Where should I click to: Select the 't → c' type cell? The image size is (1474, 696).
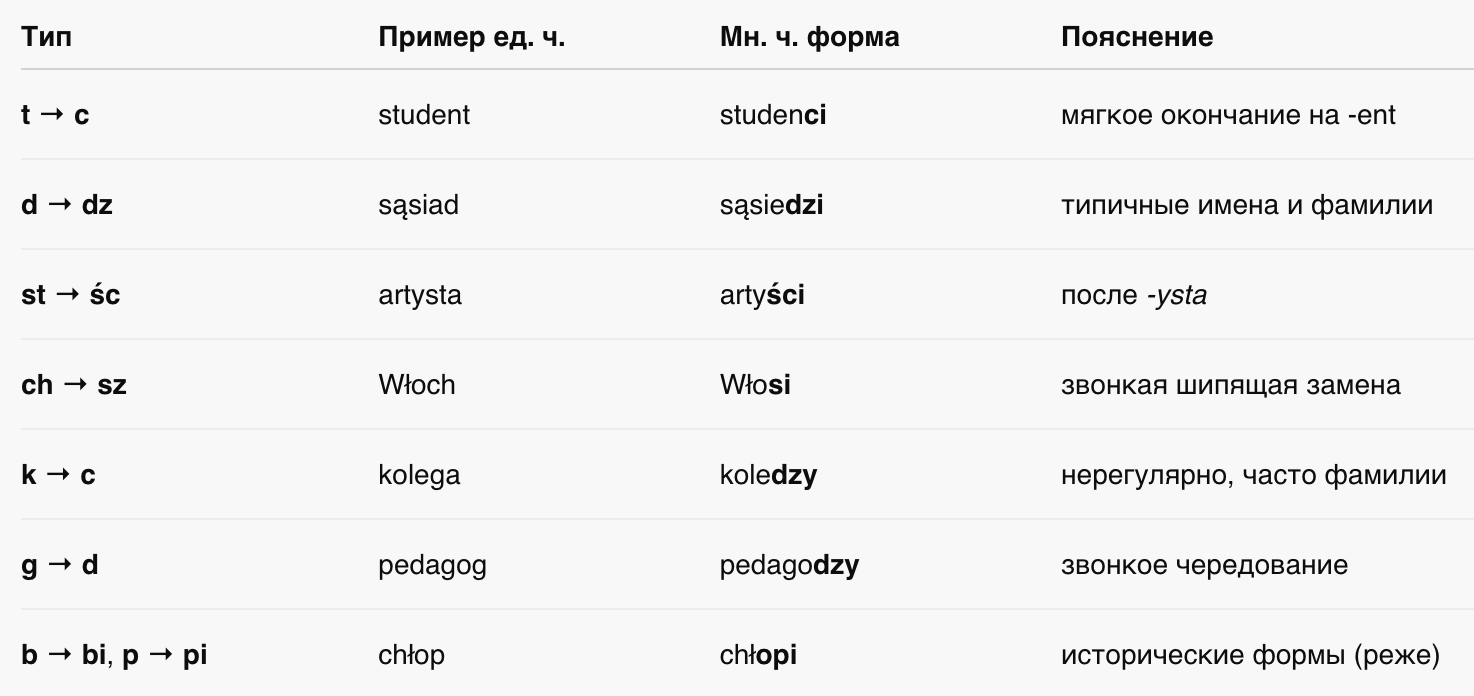point(55,115)
